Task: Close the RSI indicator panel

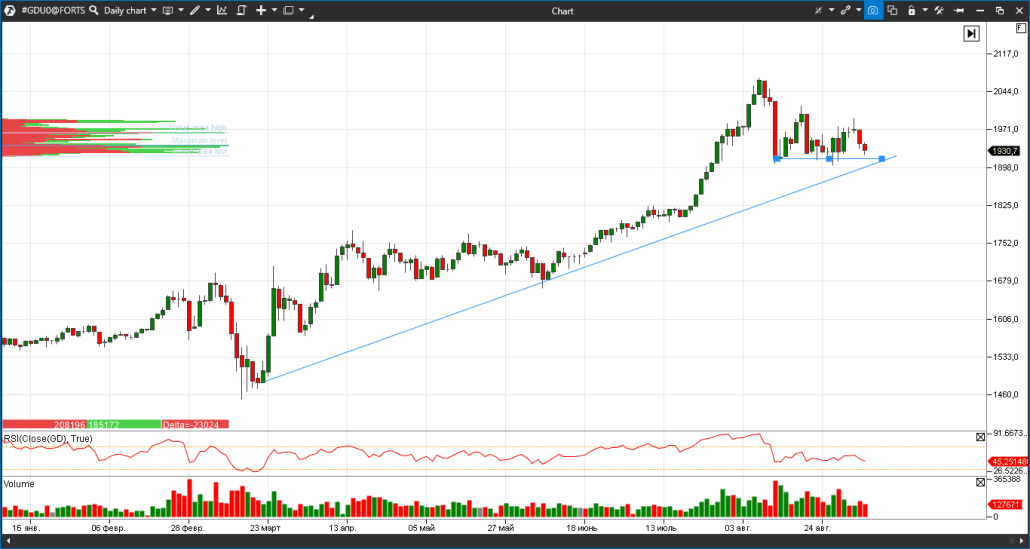Action: click(980, 437)
